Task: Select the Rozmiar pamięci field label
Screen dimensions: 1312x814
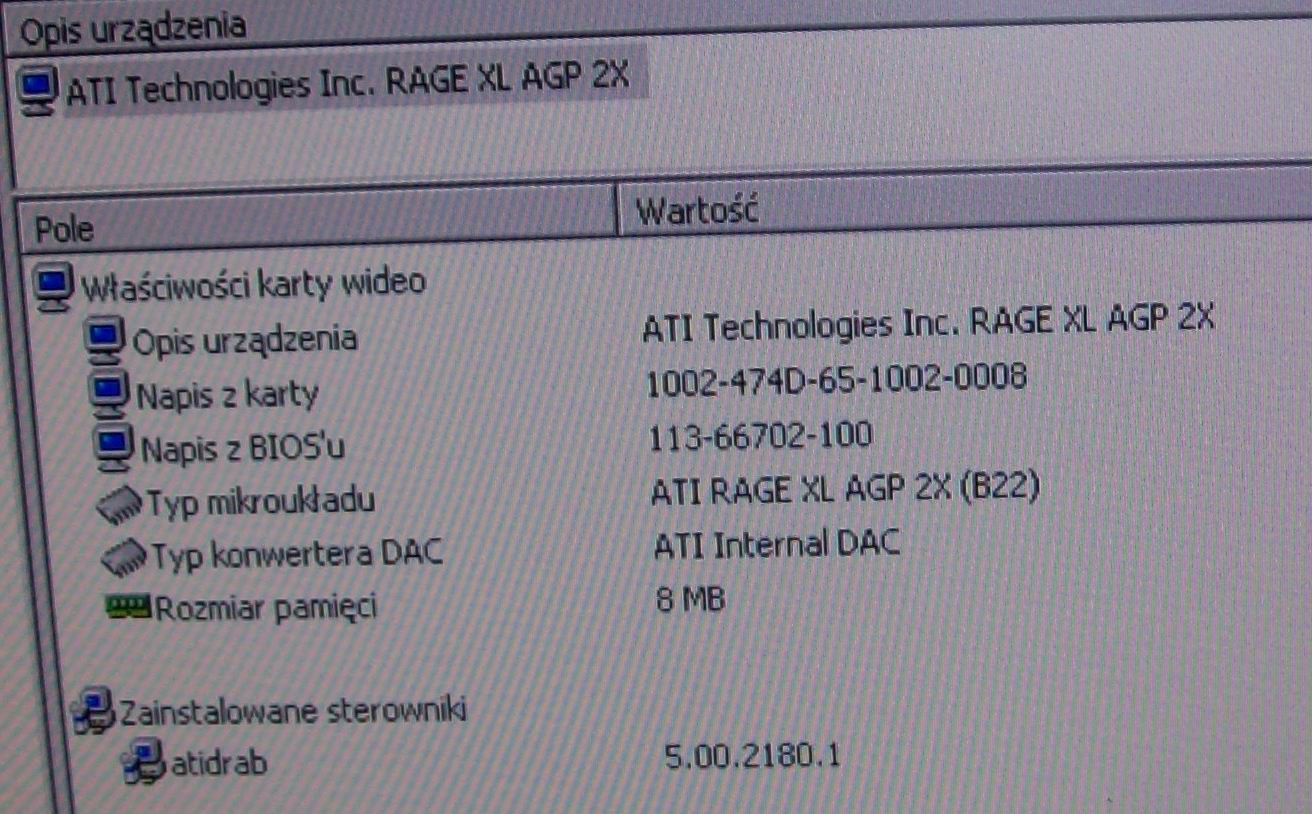Action: pos(266,607)
